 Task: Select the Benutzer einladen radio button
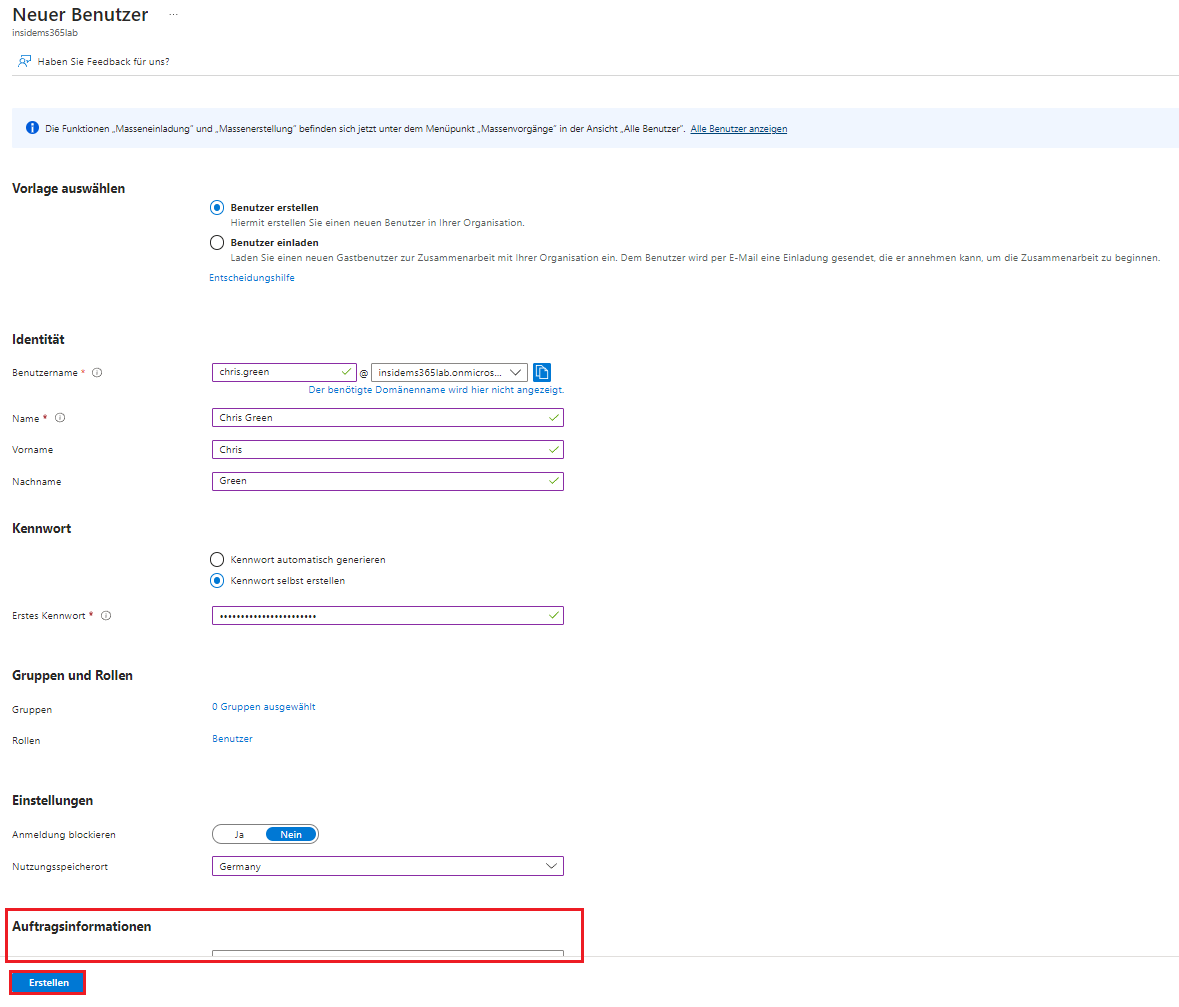tap(217, 242)
